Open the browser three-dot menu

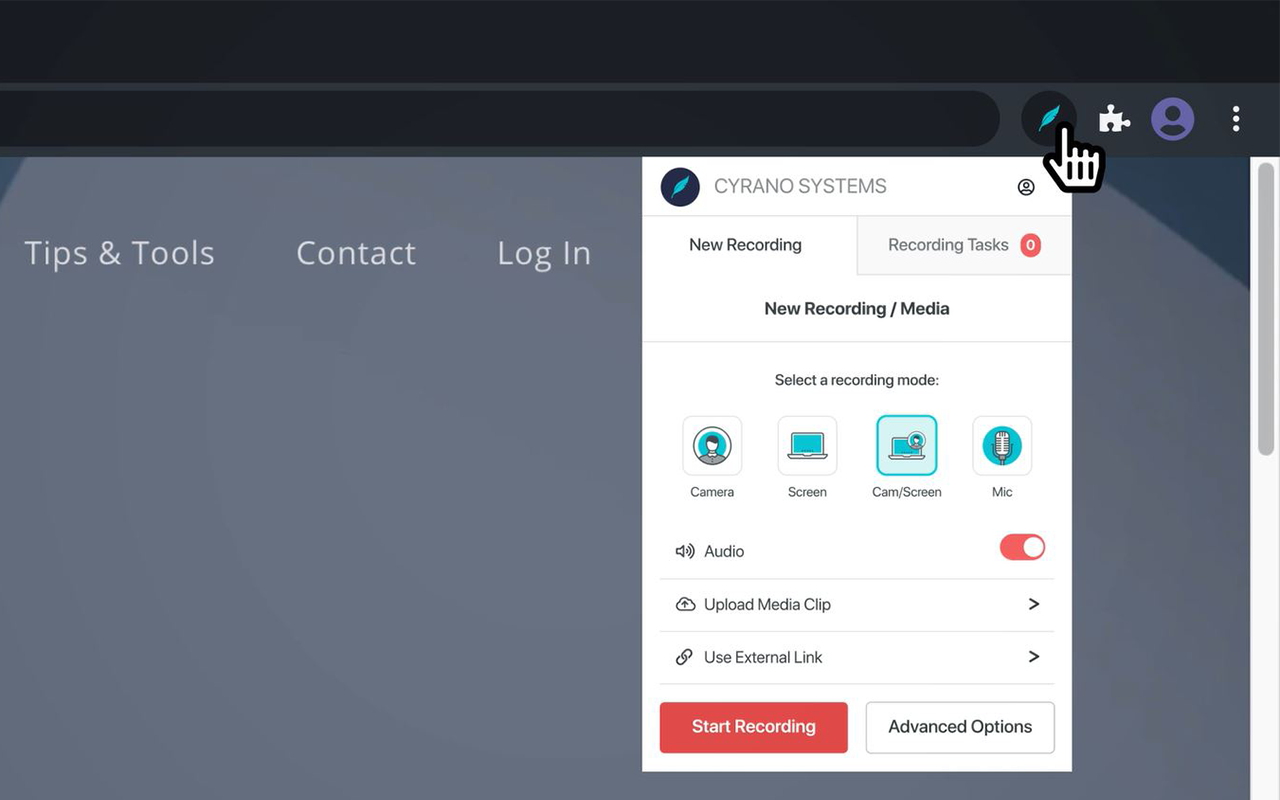[1236, 120]
